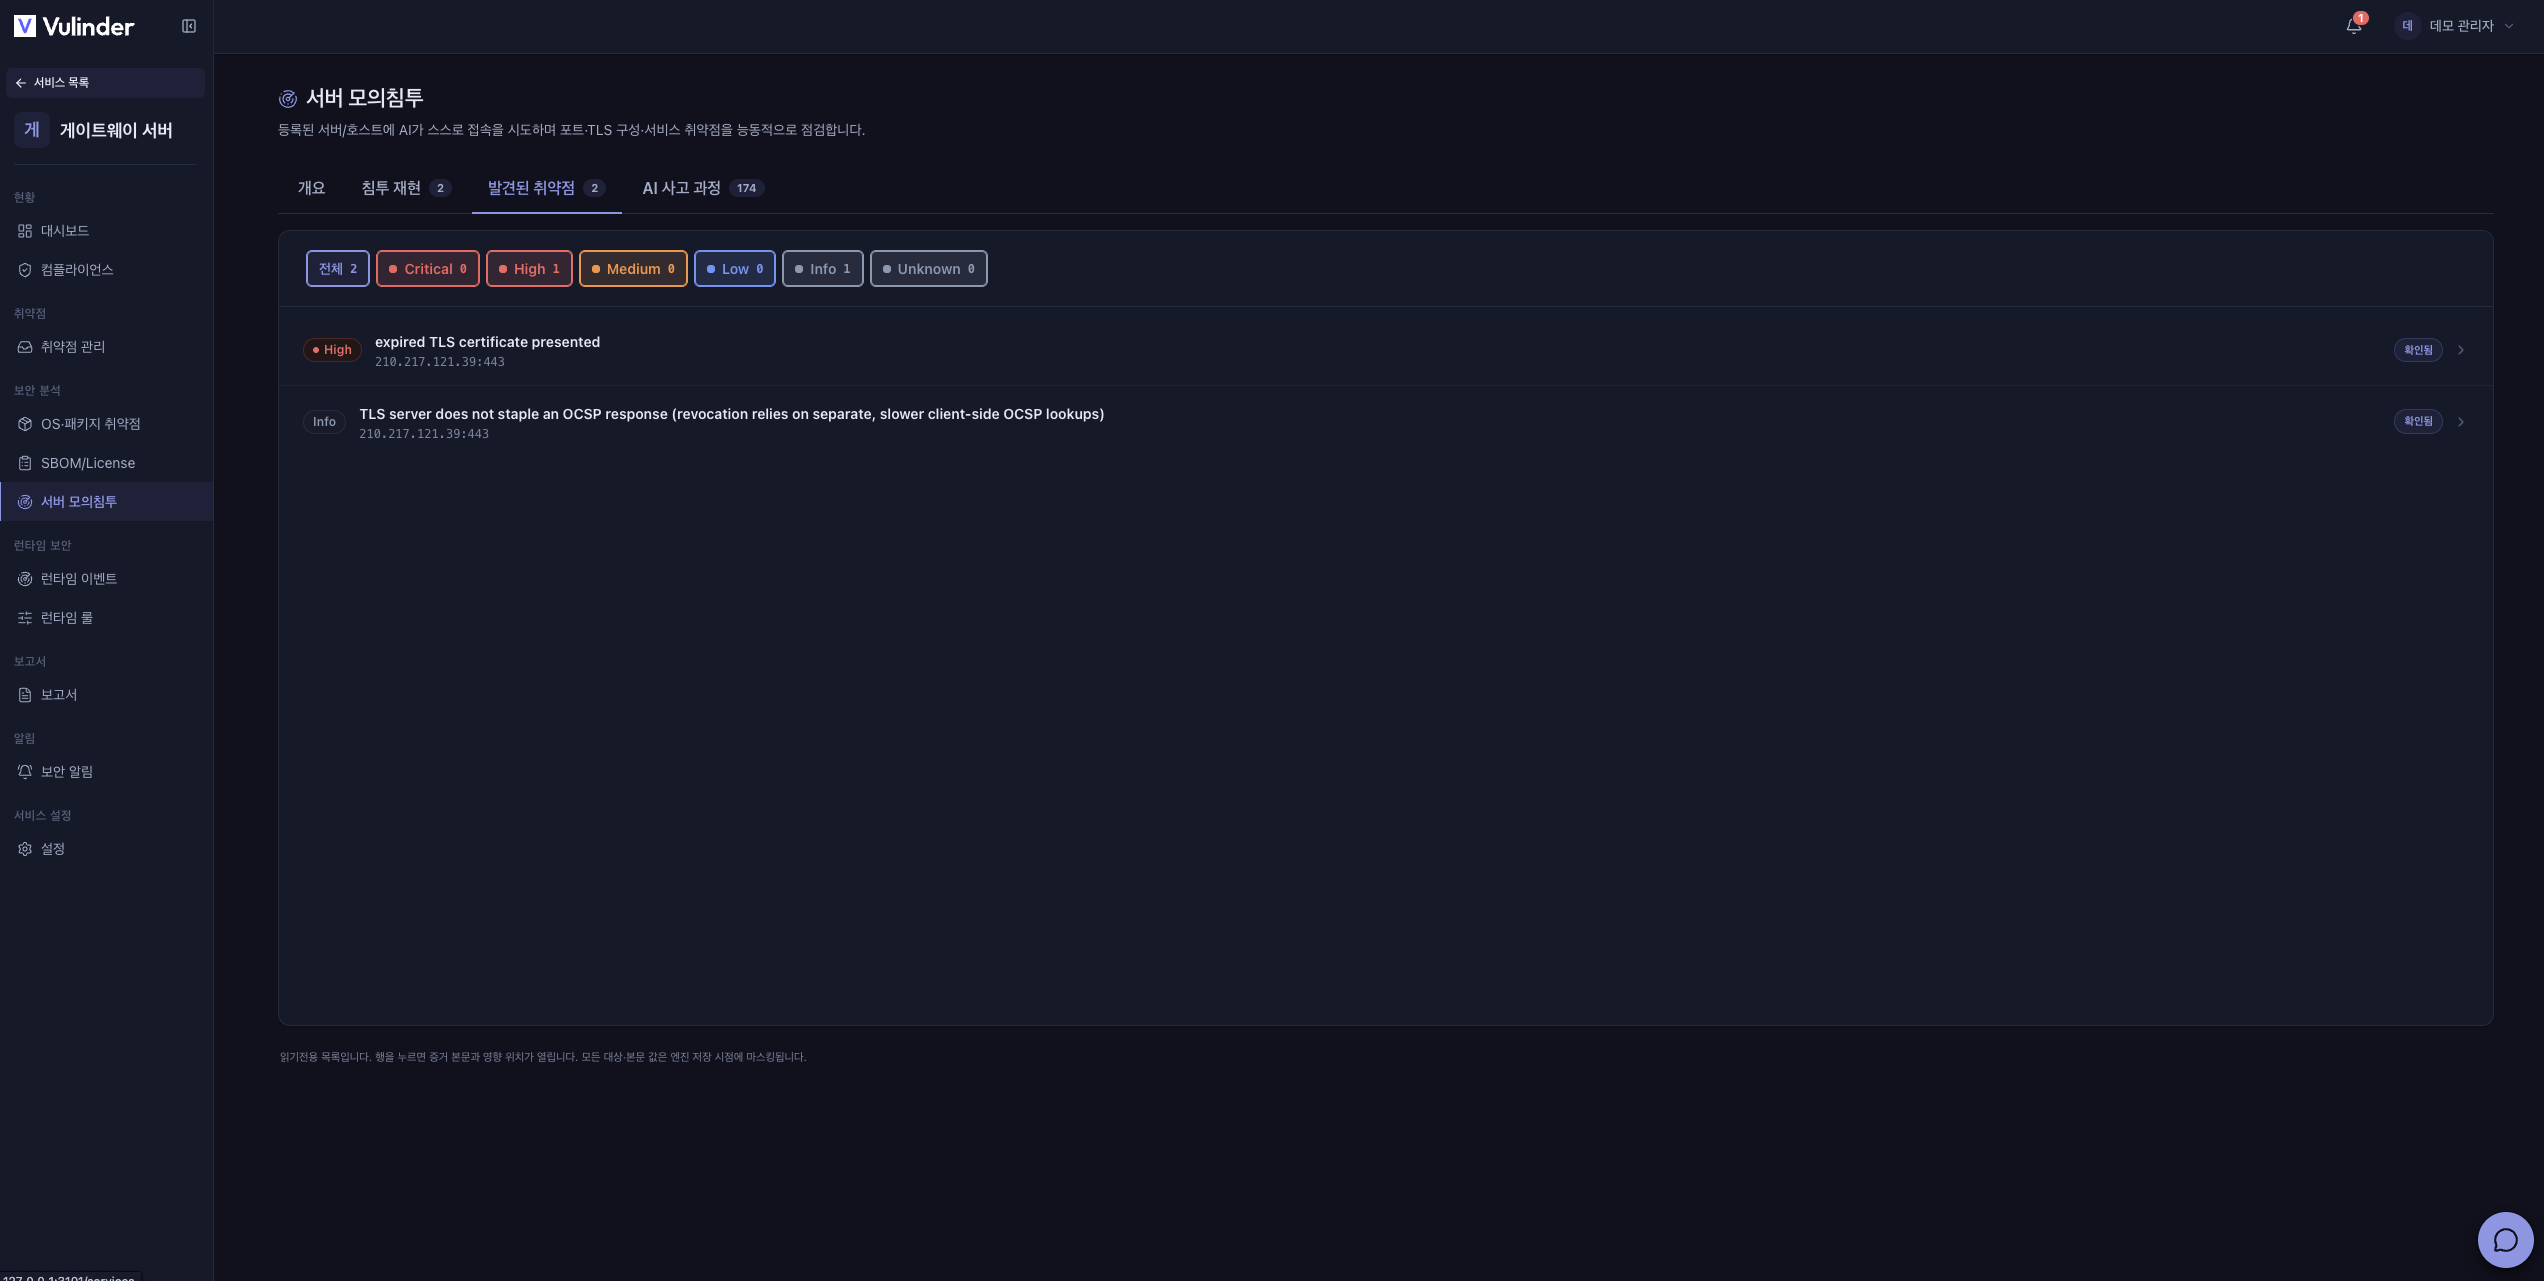Toggle the Critical severity filter
The width and height of the screenshot is (2544, 1281).
pyautogui.click(x=428, y=269)
